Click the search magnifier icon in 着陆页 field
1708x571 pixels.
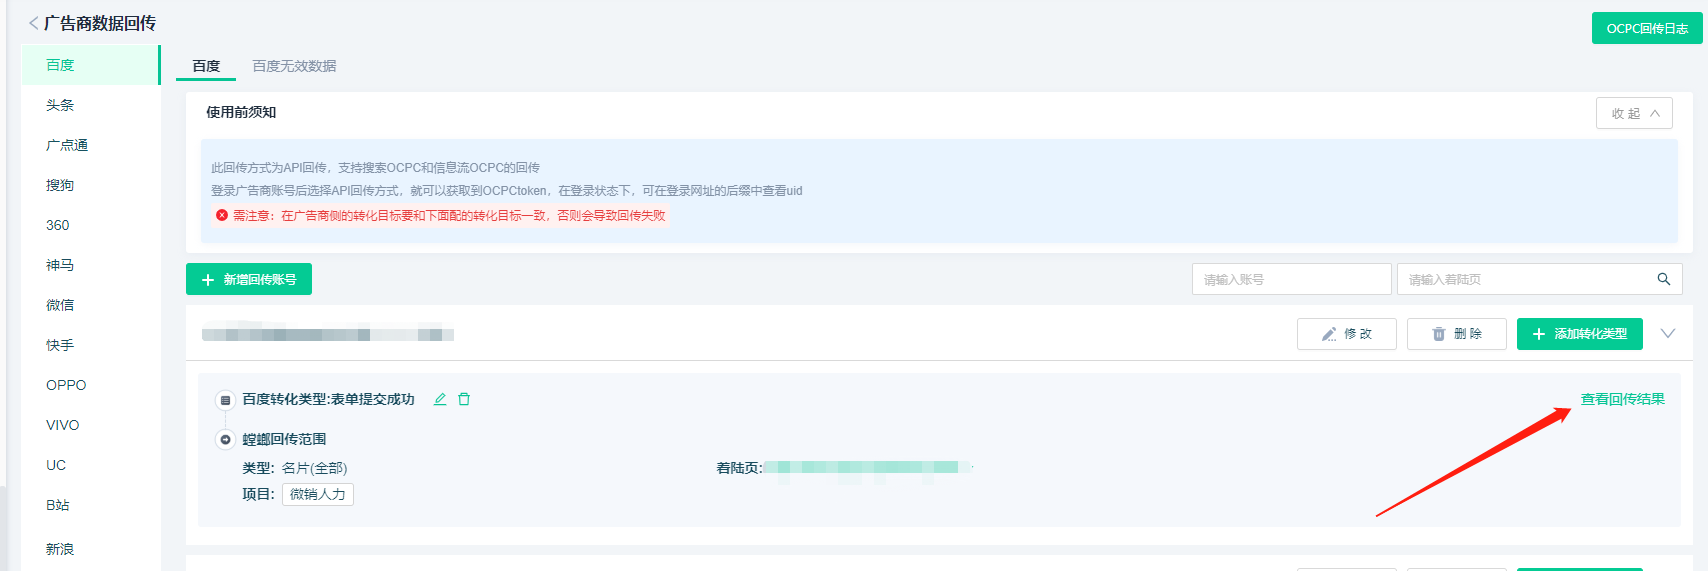[x=1663, y=279]
